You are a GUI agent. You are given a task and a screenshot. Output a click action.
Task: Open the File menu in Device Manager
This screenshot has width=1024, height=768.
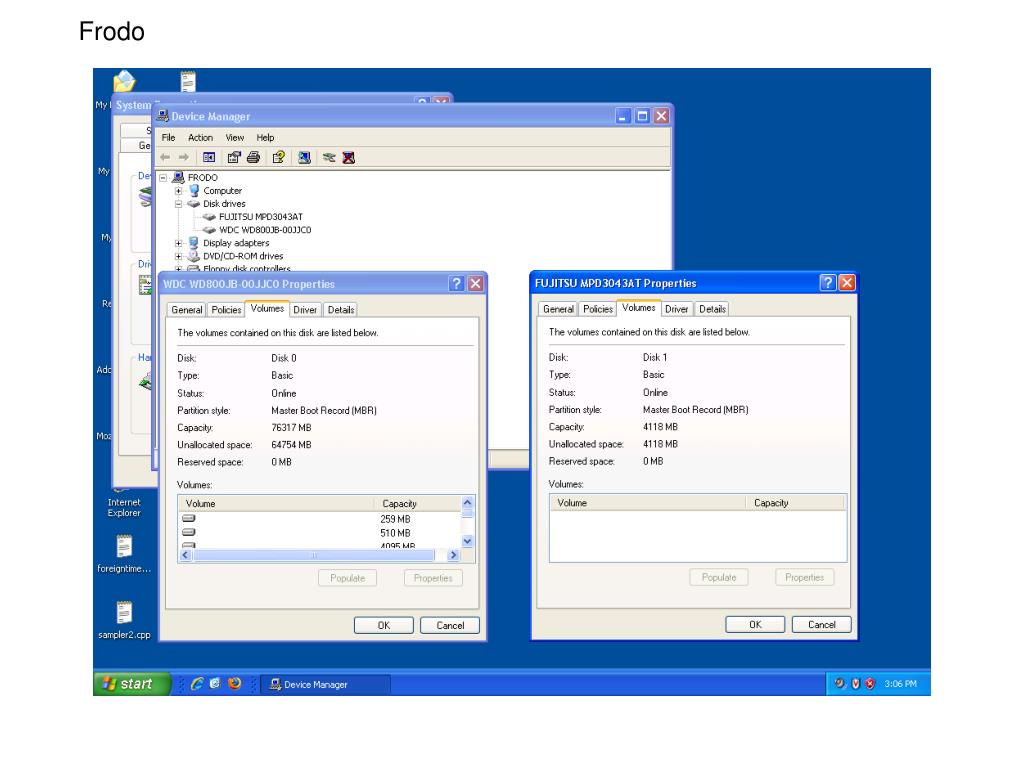(168, 137)
